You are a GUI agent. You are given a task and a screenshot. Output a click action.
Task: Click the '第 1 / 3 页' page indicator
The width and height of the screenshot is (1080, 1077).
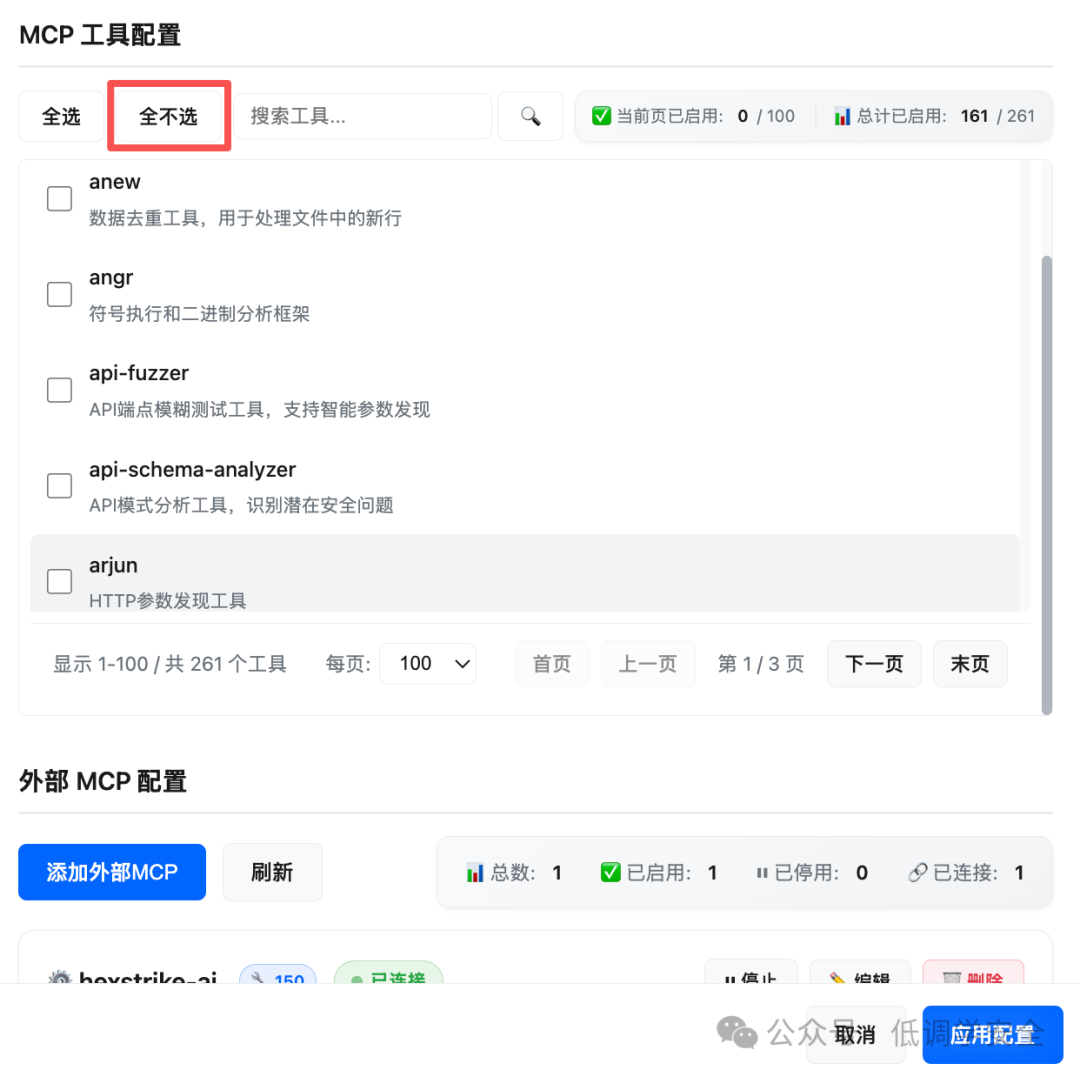pyautogui.click(x=760, y=664)
